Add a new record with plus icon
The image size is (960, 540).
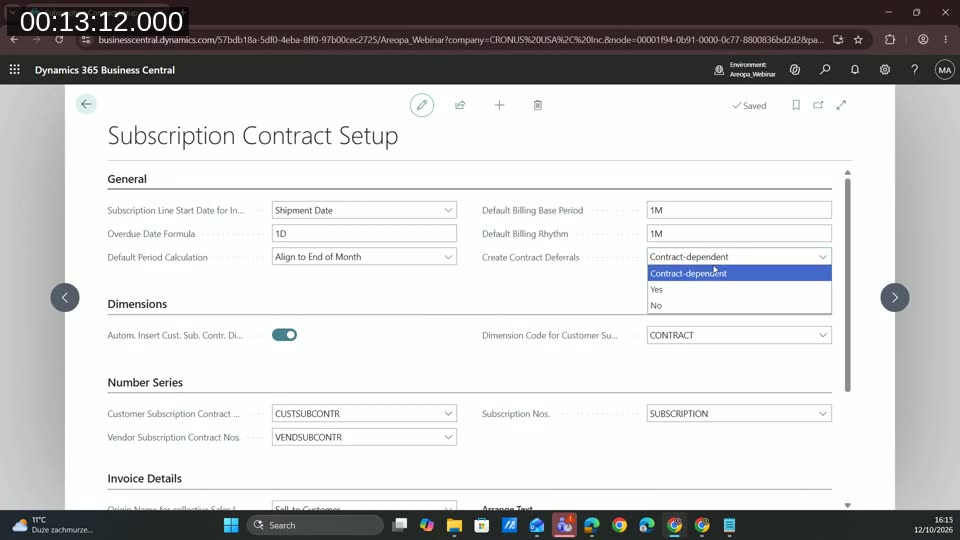click(499, 105)
